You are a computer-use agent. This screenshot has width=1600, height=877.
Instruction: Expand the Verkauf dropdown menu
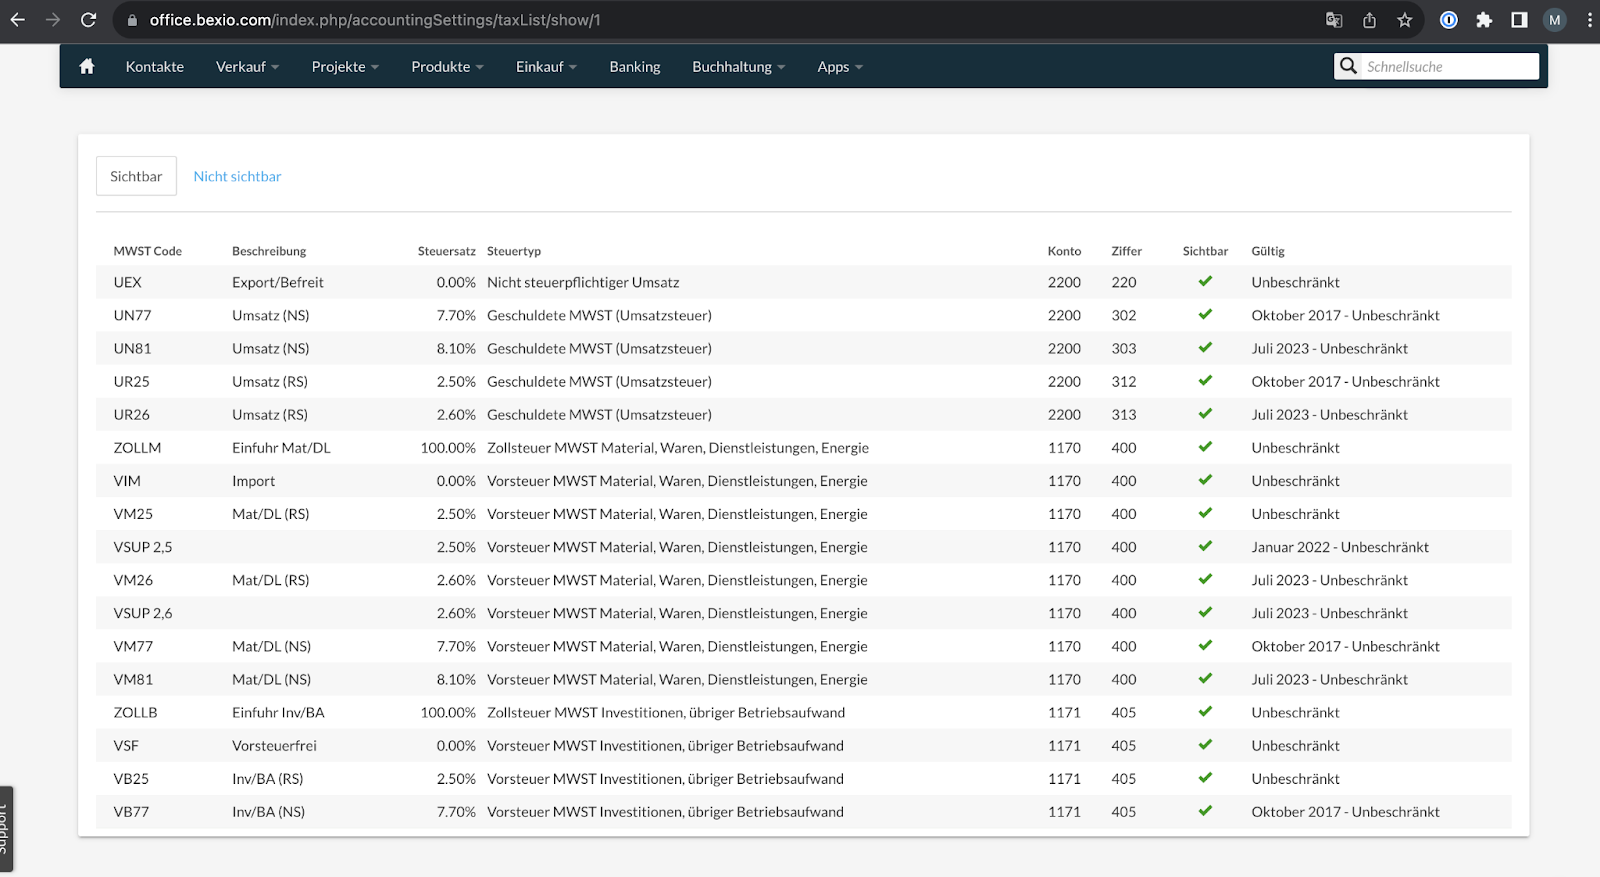247,67
